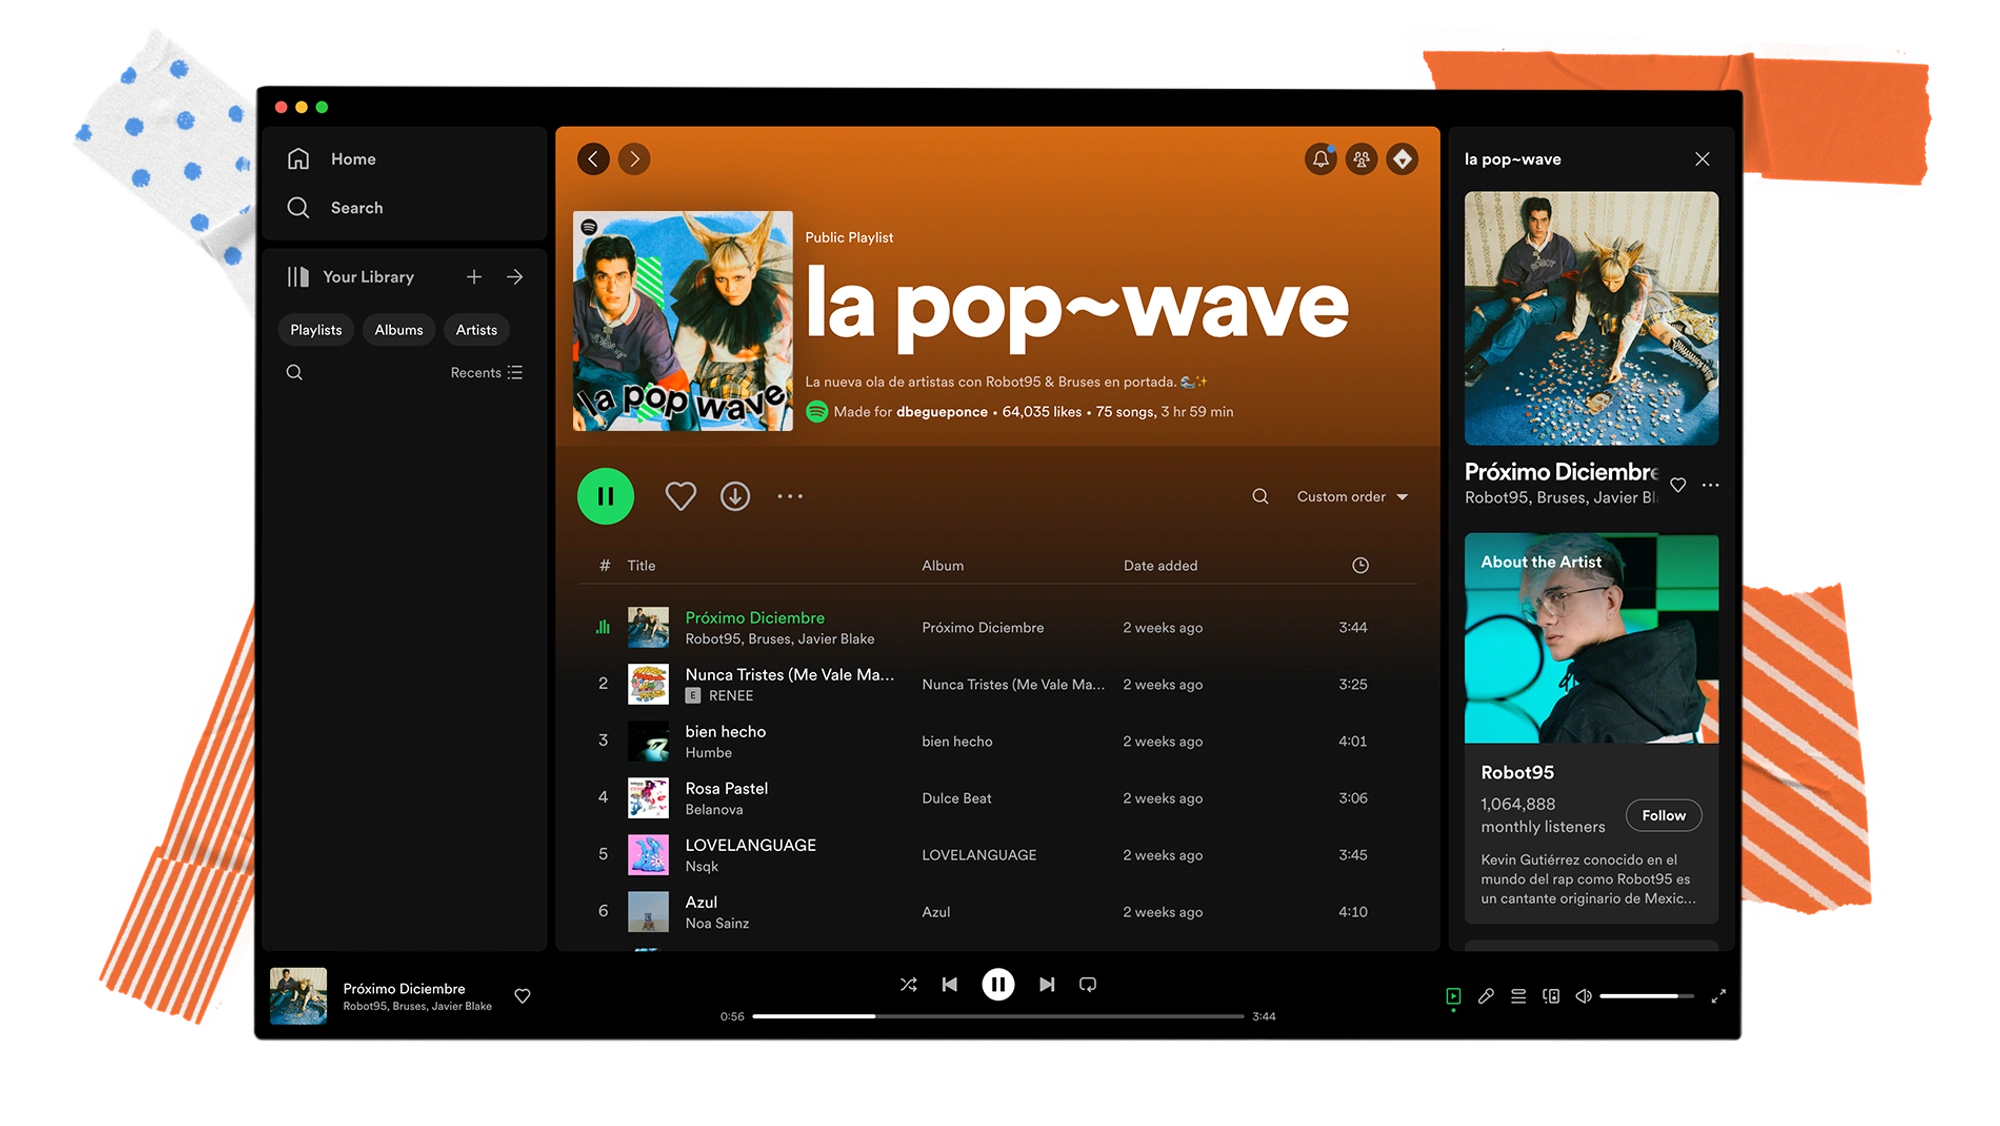Download the la pop~wave playlist
The image size is (2000, 1126).
click(735, 495)
